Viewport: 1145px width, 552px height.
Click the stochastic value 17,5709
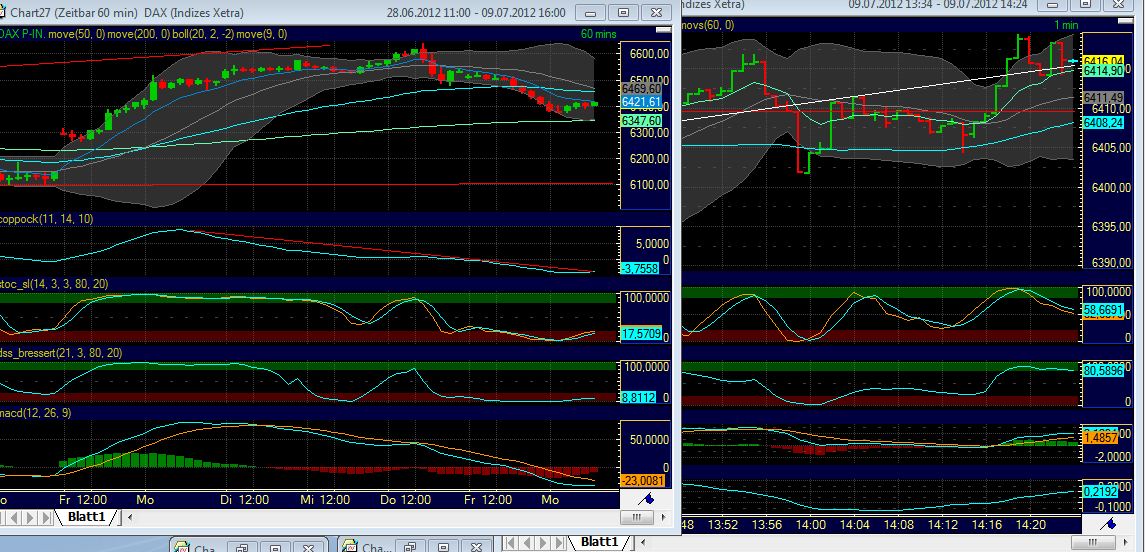[x=640, y=334]
